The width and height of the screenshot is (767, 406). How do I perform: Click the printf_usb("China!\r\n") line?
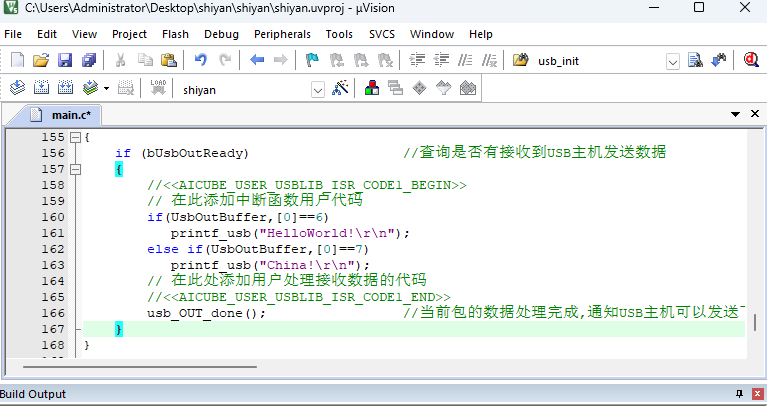tap(270, 265)
